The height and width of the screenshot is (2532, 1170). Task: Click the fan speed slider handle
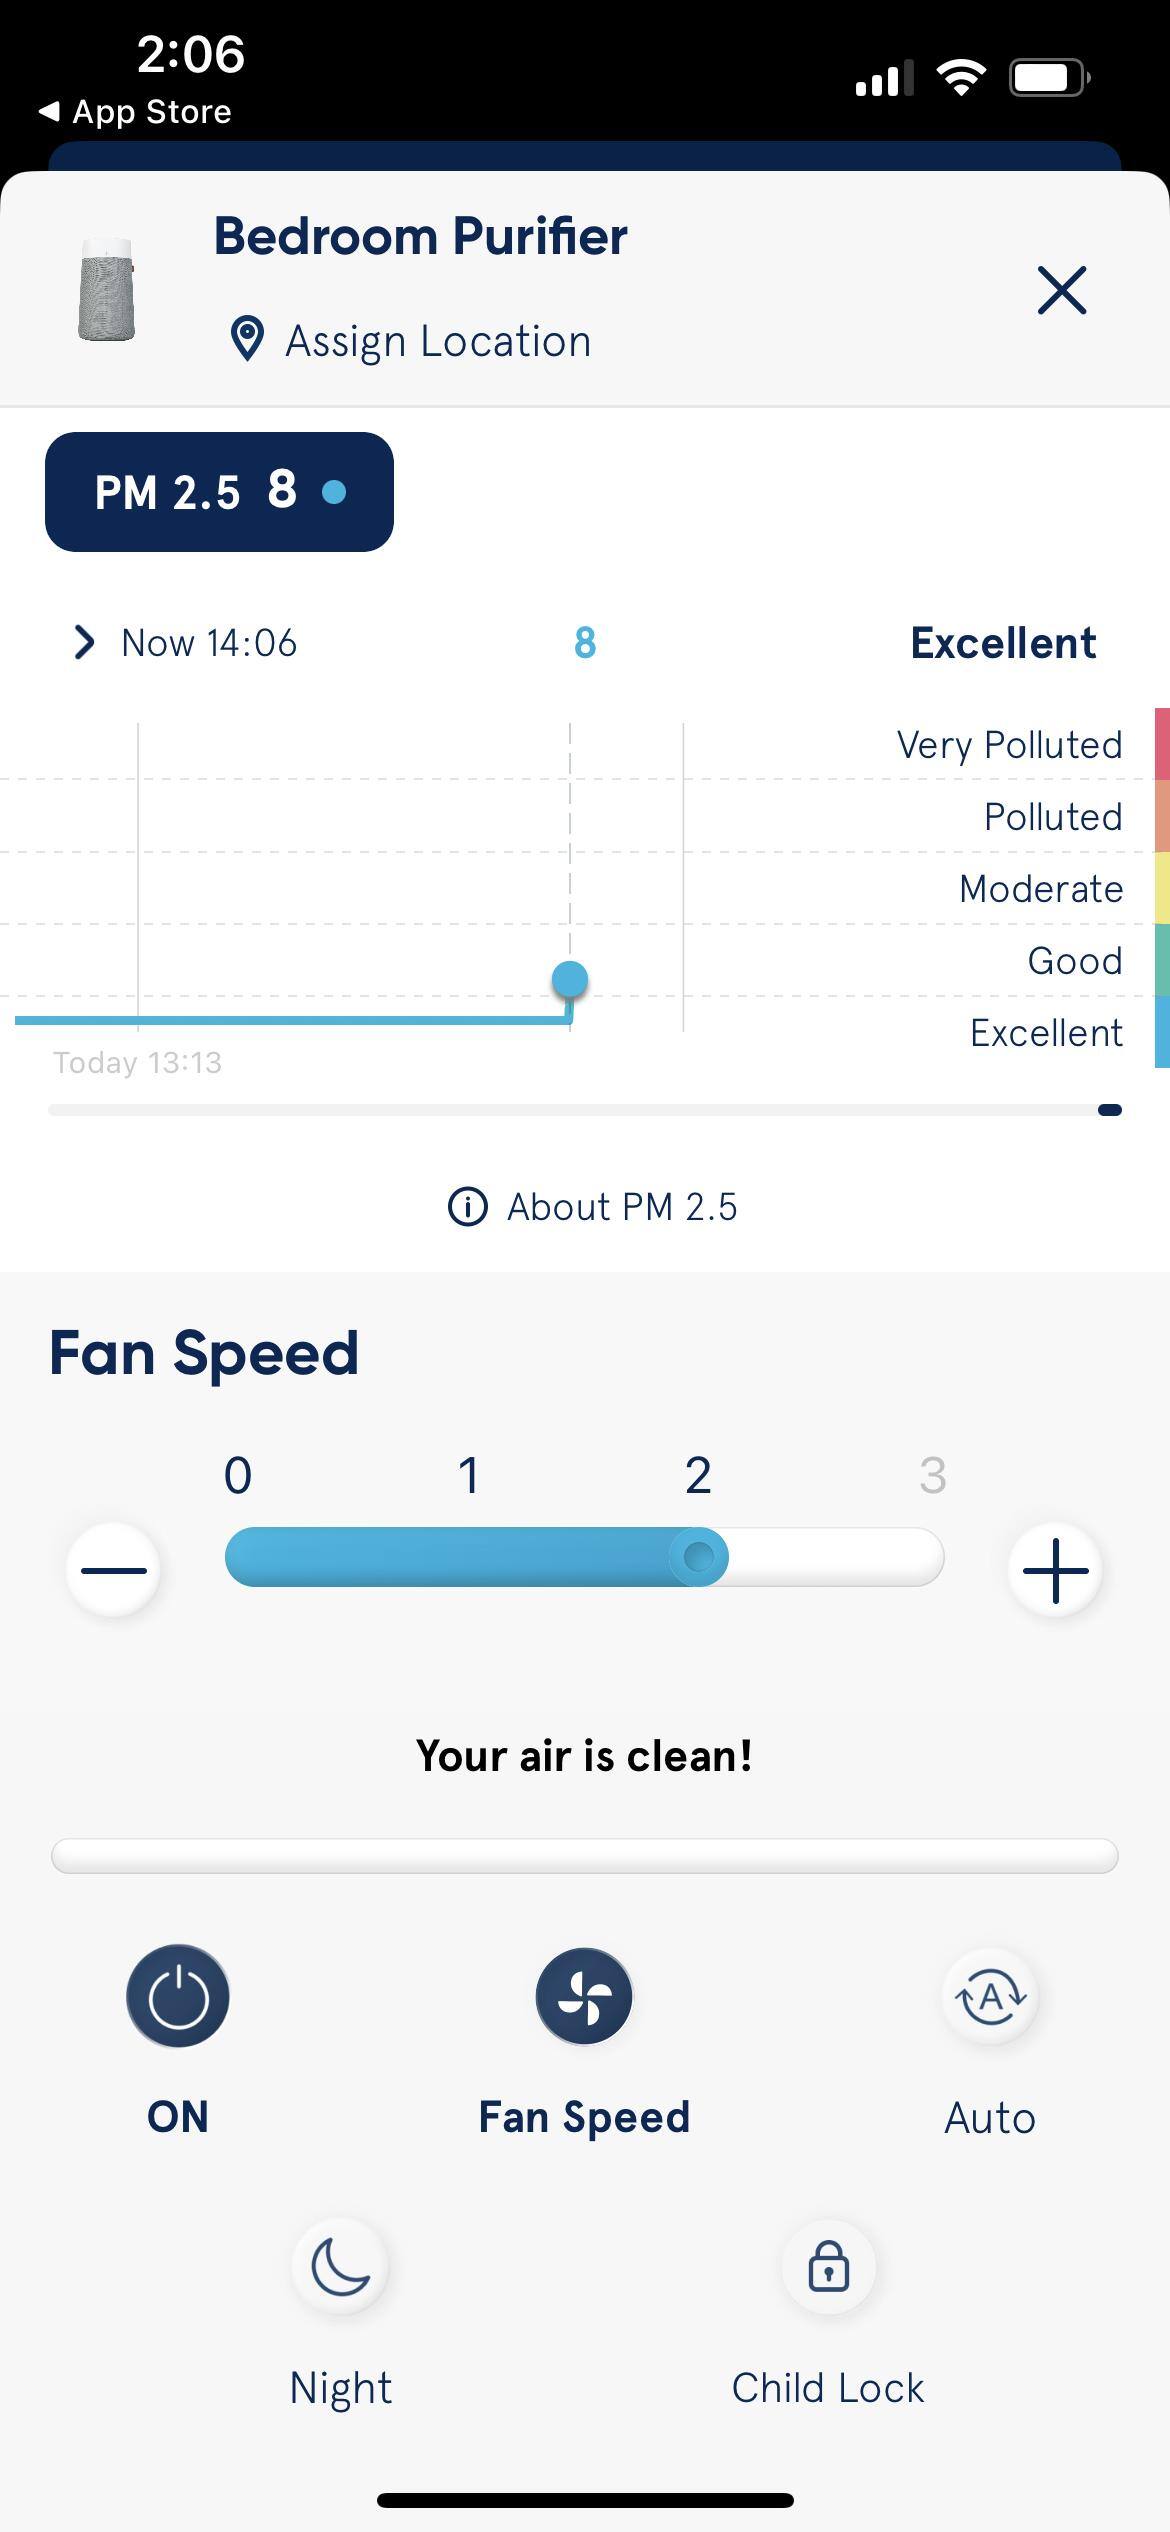tap(698, 1557)
